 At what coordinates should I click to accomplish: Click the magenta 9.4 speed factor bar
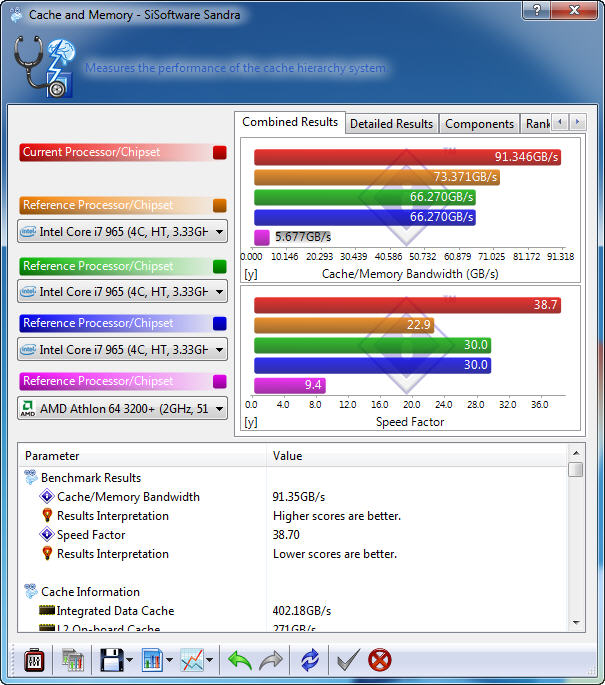[x=290, y=385]
